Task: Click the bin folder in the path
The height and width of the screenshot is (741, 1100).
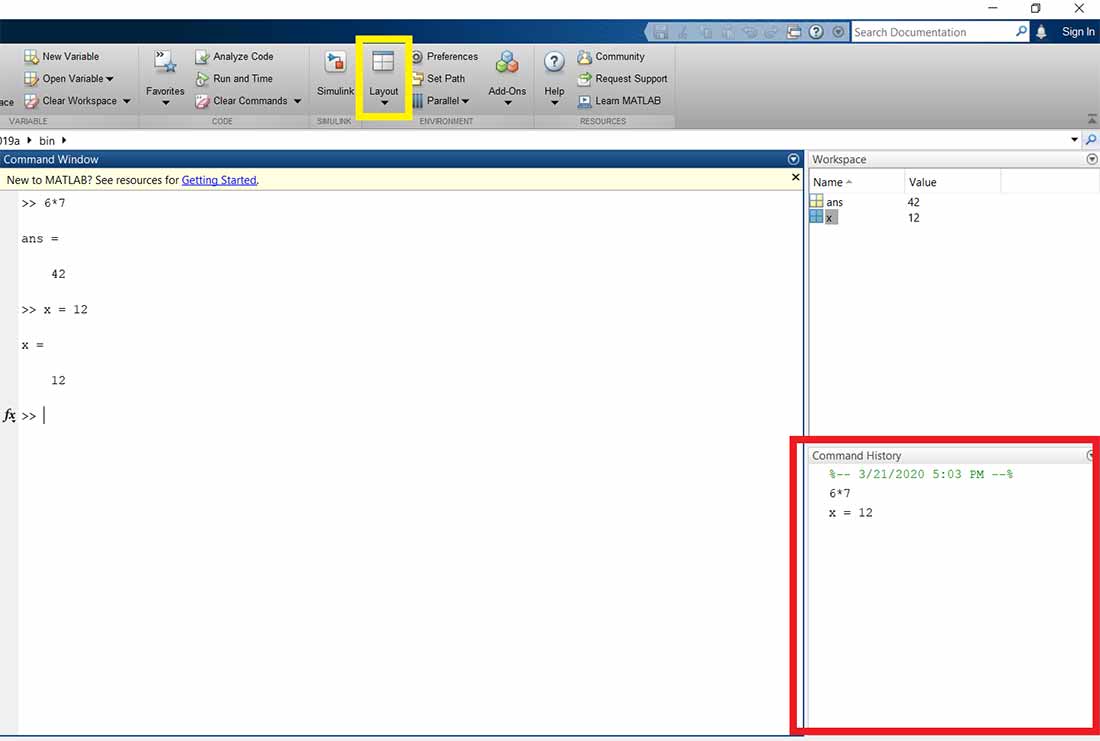Action: point(47,140)
